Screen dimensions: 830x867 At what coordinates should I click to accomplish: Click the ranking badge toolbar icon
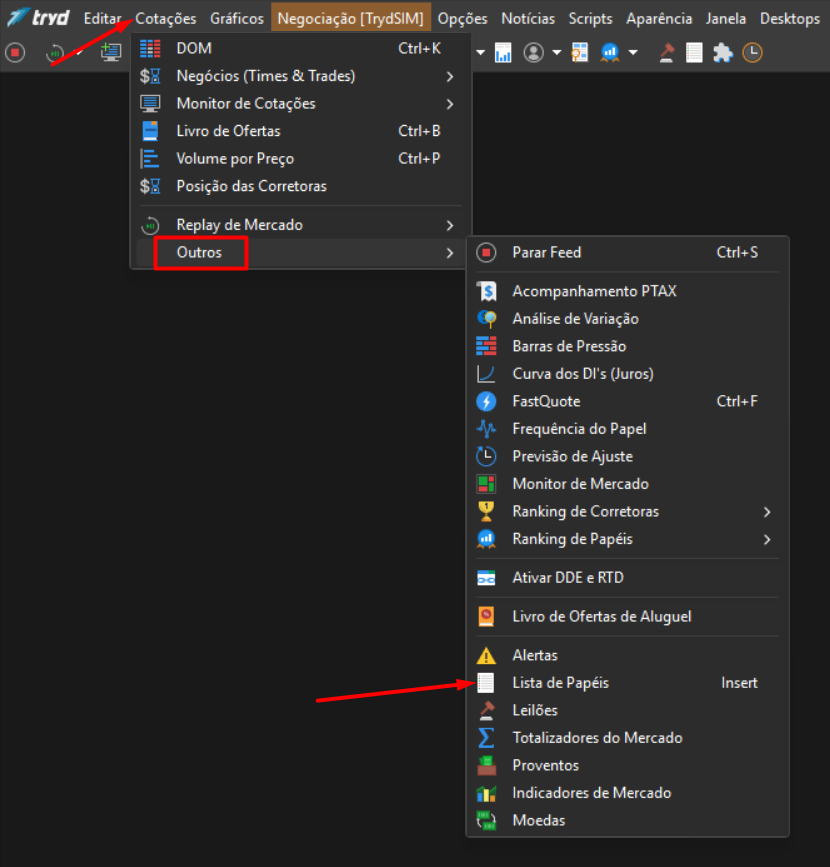[x=609, y=53]
